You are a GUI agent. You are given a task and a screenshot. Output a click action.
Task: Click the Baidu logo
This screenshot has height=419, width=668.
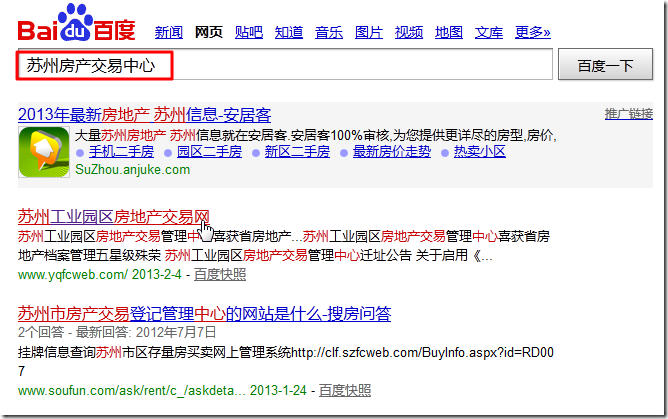click(77, 23)
